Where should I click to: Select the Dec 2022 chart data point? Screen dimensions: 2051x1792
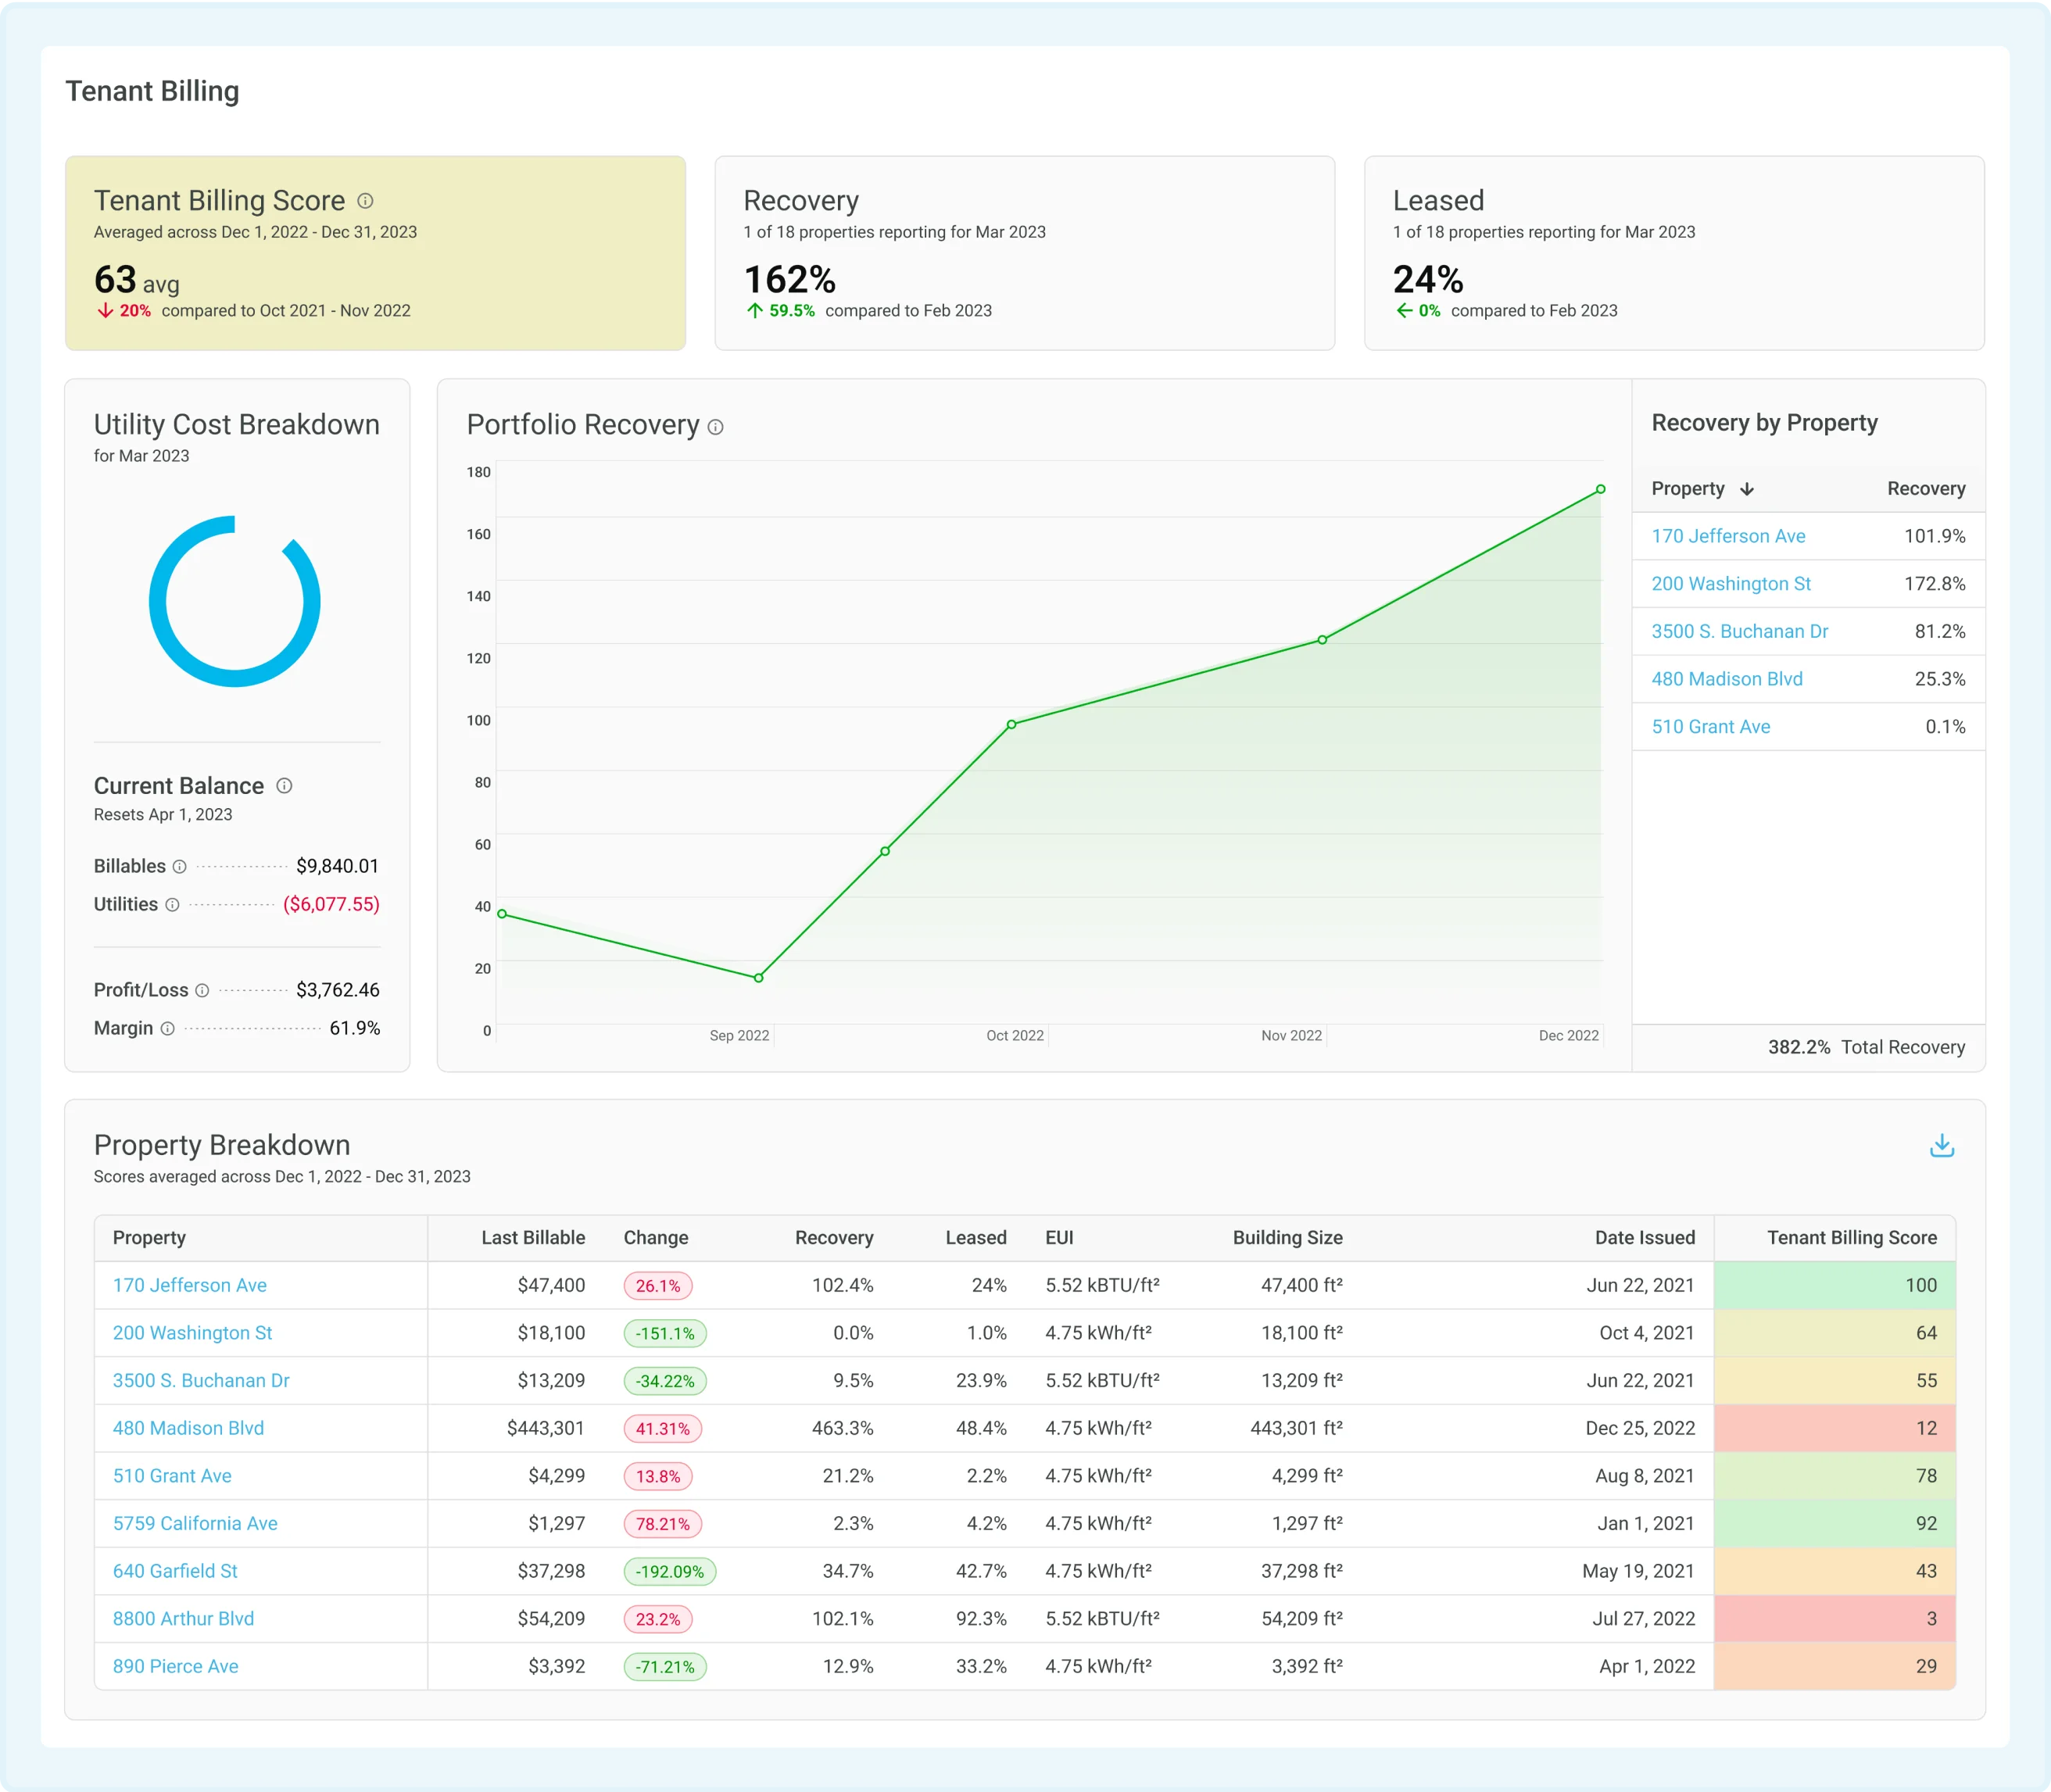1600,489
